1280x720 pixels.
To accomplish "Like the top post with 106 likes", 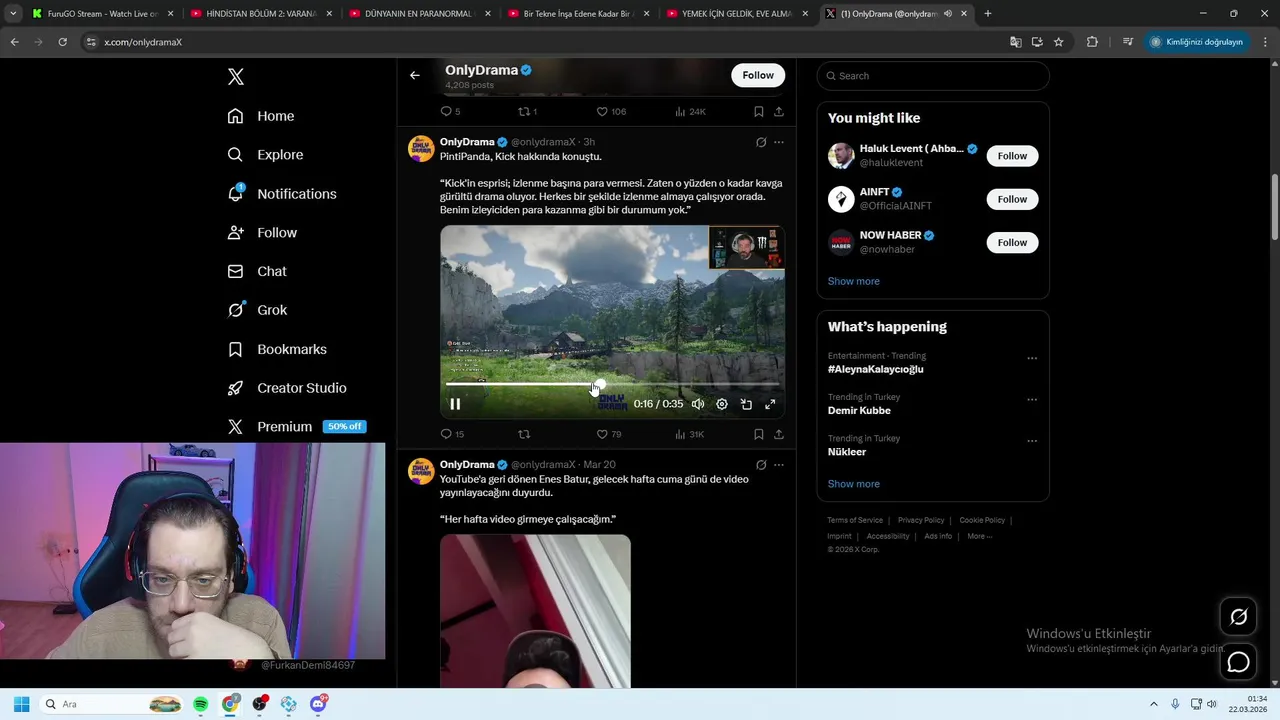I will click(611, 112).
